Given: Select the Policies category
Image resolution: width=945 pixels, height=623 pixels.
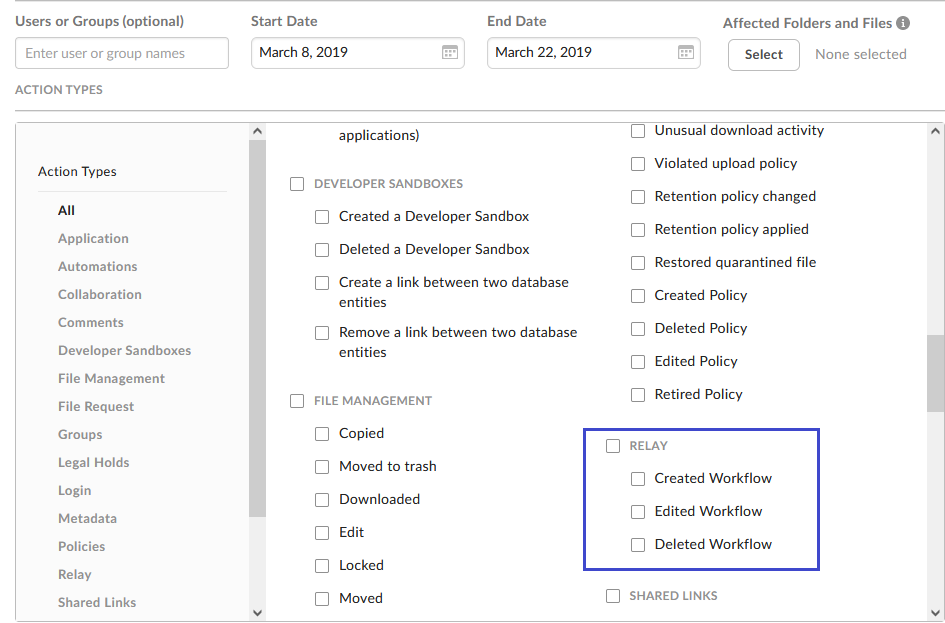Looking at the screenshot, I should tap(81, 546).
